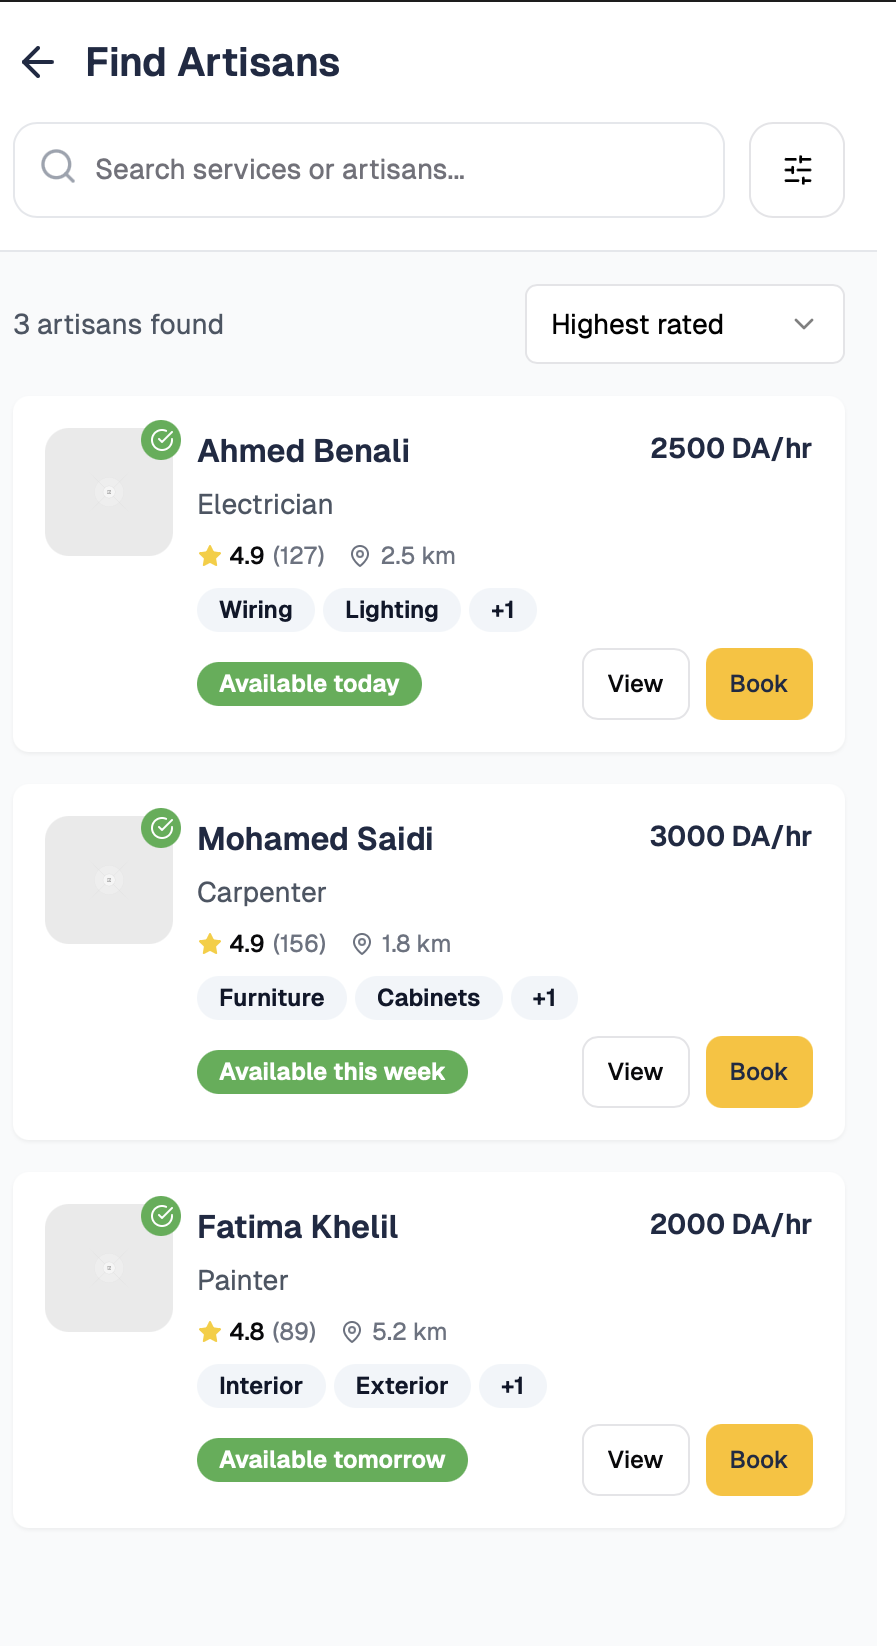Image resolution: width=896 pixels, height=1646 pixels.
Task: Click Ahmed Benali's verified badge
Action: pyautogui.click(x=161, y=440)
